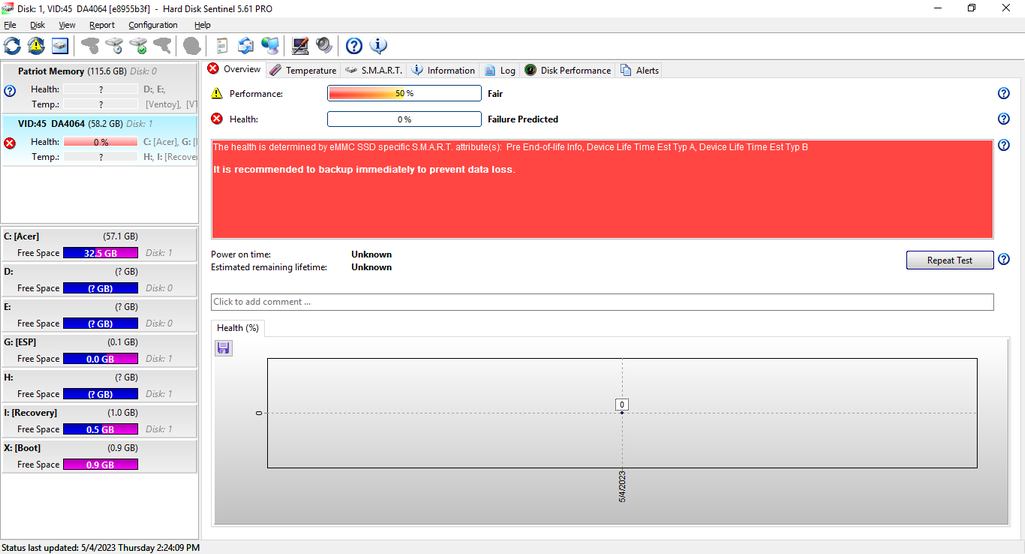Click the yellow warning alert toolbar icon
The width and height of the screenshot is (1025, 554).
tap(36, 45)
